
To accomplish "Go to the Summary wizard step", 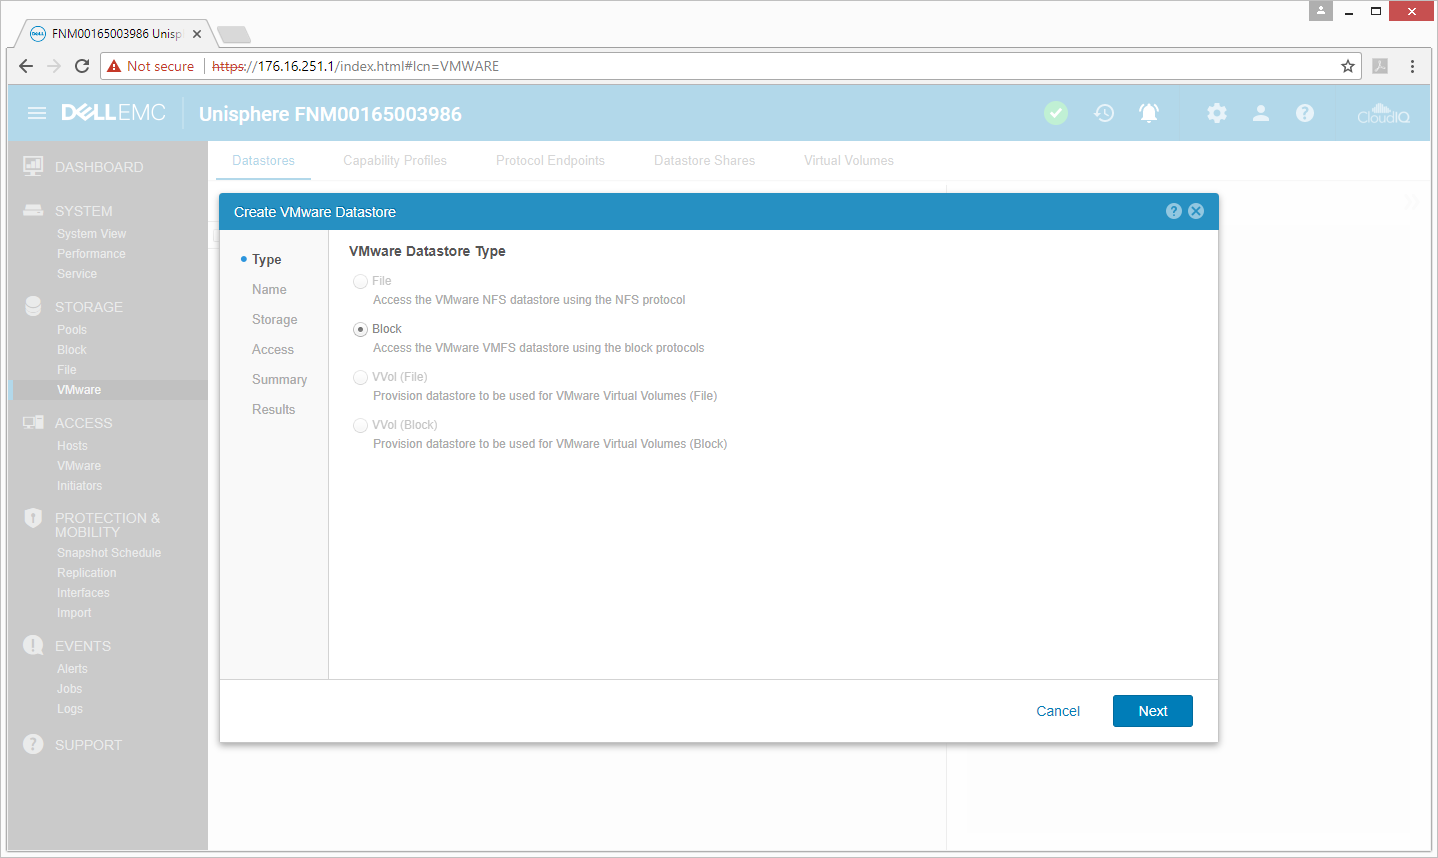I will [279, 379].
